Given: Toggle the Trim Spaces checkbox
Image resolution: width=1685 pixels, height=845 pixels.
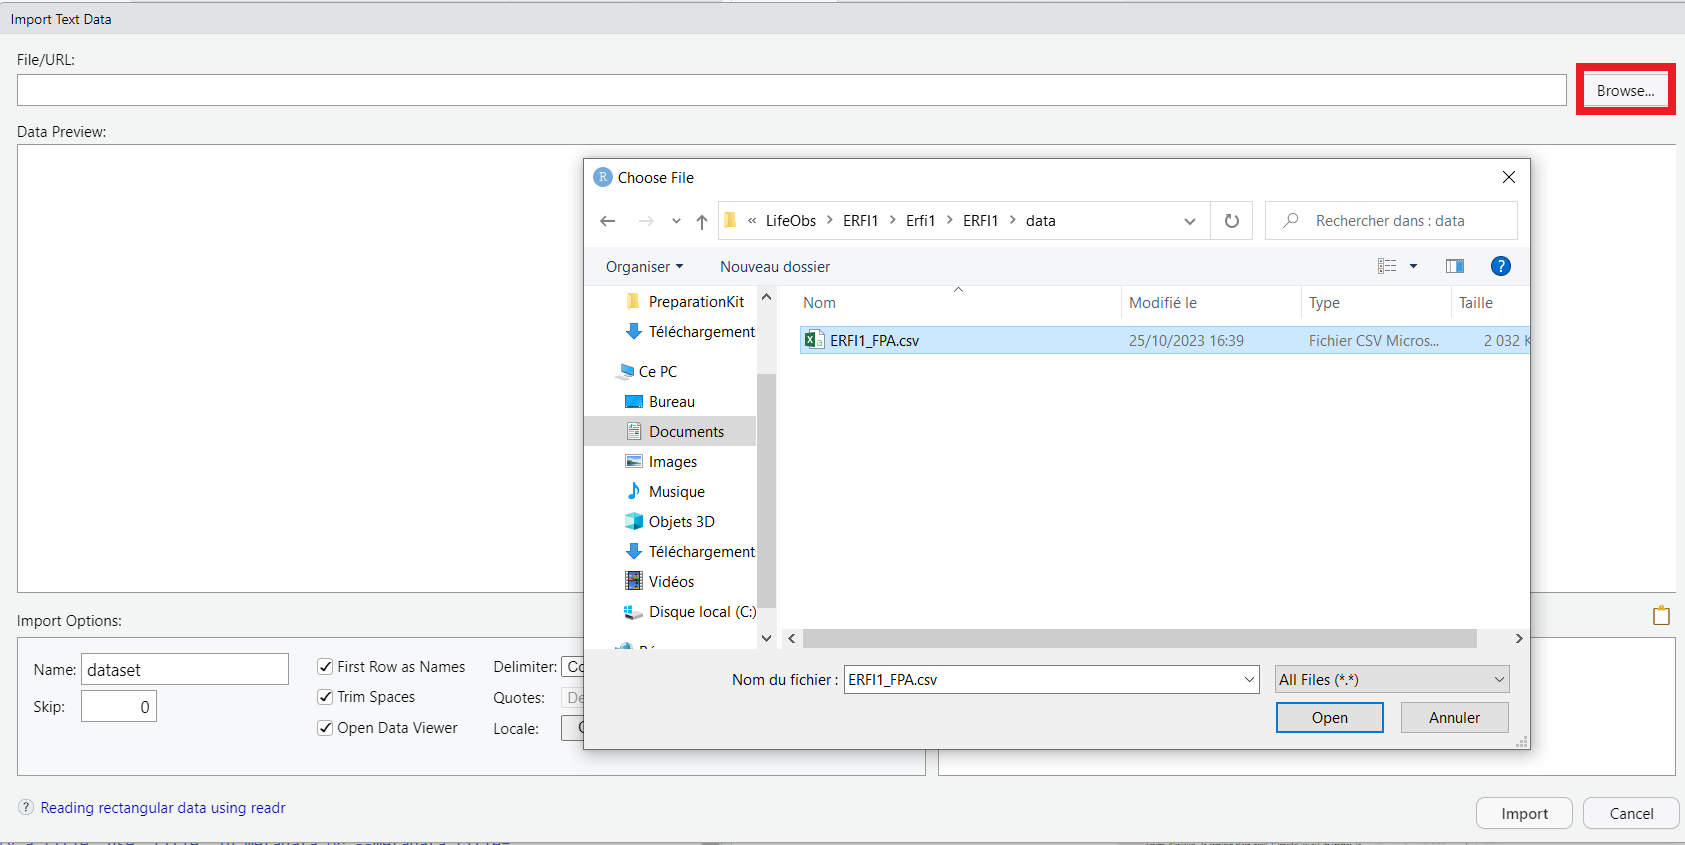Looking at the screenshot, I should pyautogui.click(x=325, y=697).
